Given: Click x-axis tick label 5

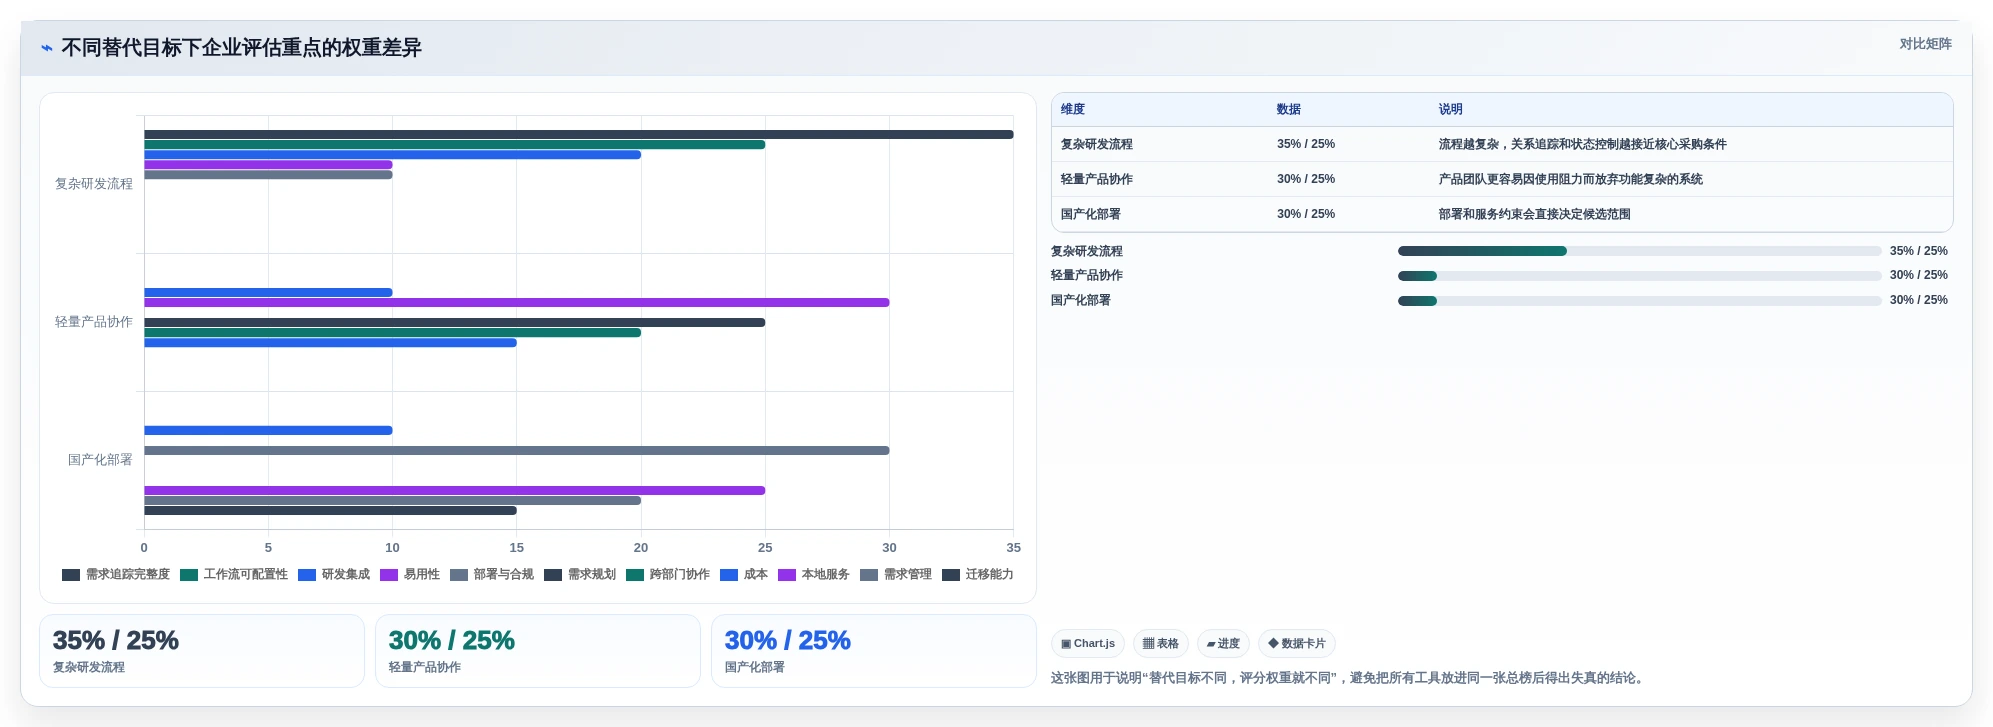Looking at the screenshot, I should pyautogui.click(x=268, y=548).
